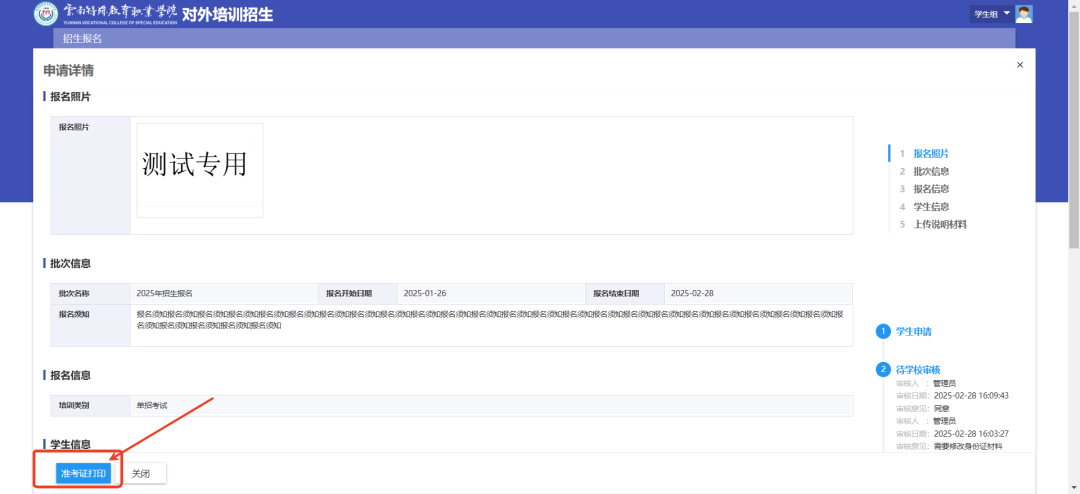Click step 2 circle for 待学校审核
The image size is (1080, 494).
883,369
